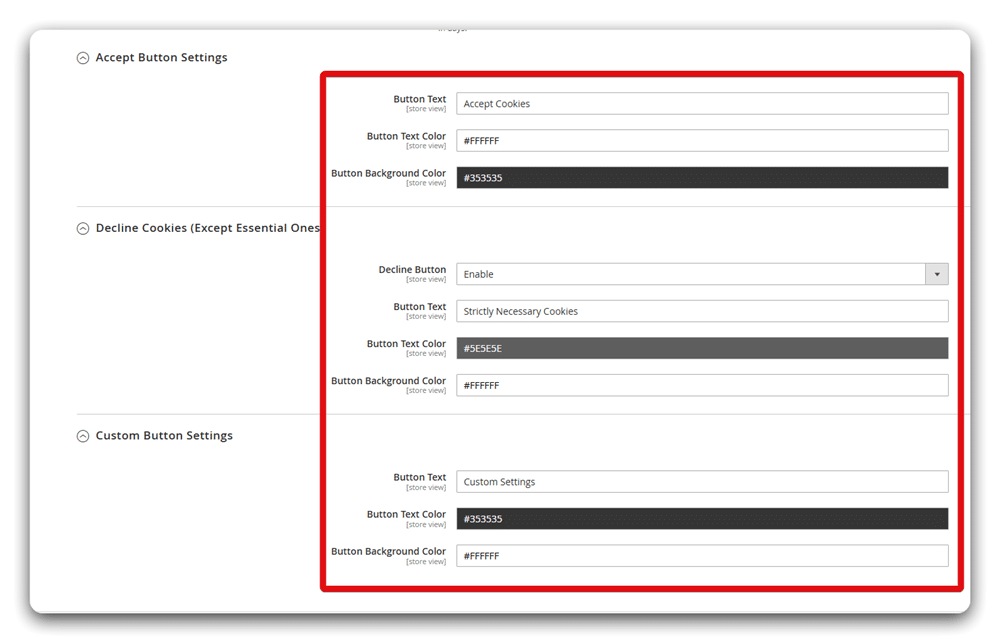Click Custom section Button Background Color #FFFFFF field
The image size is (1000, 643).
tap(702, 556)
